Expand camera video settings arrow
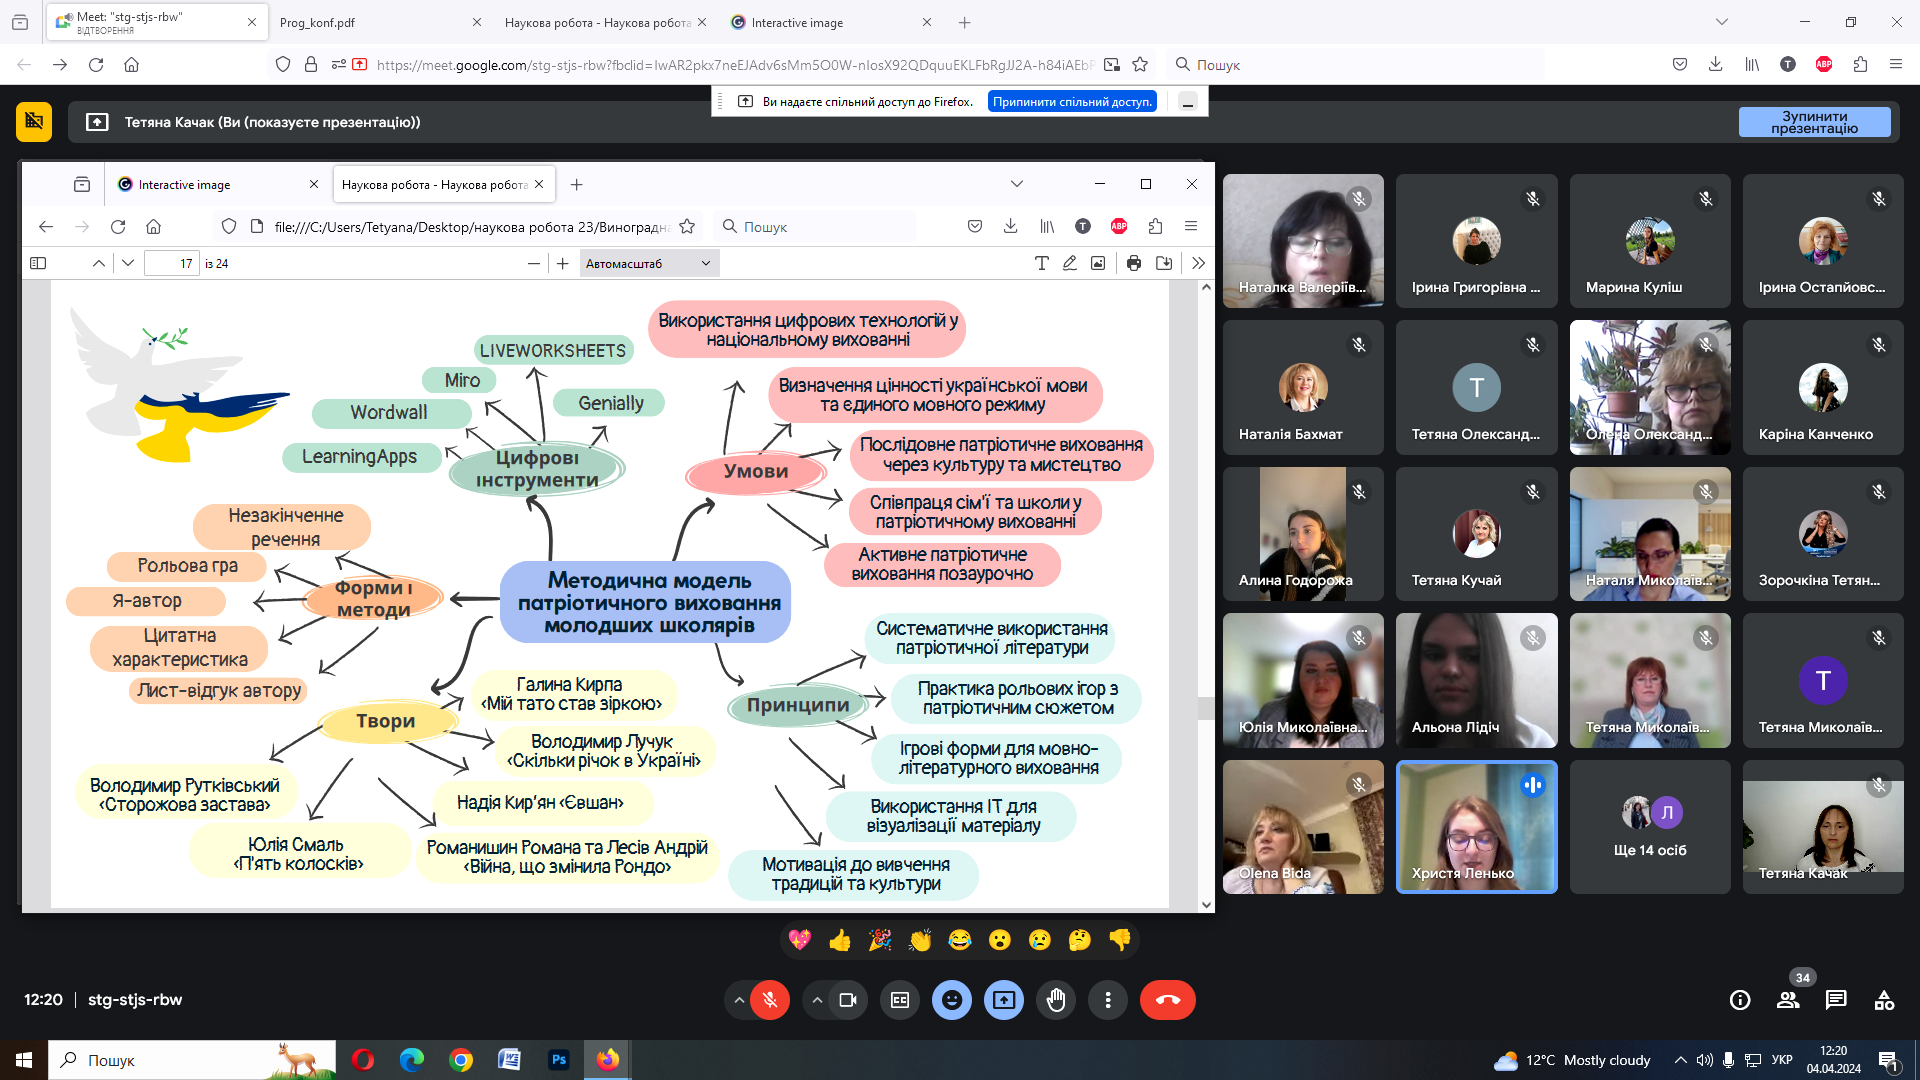 [817, 1000]
